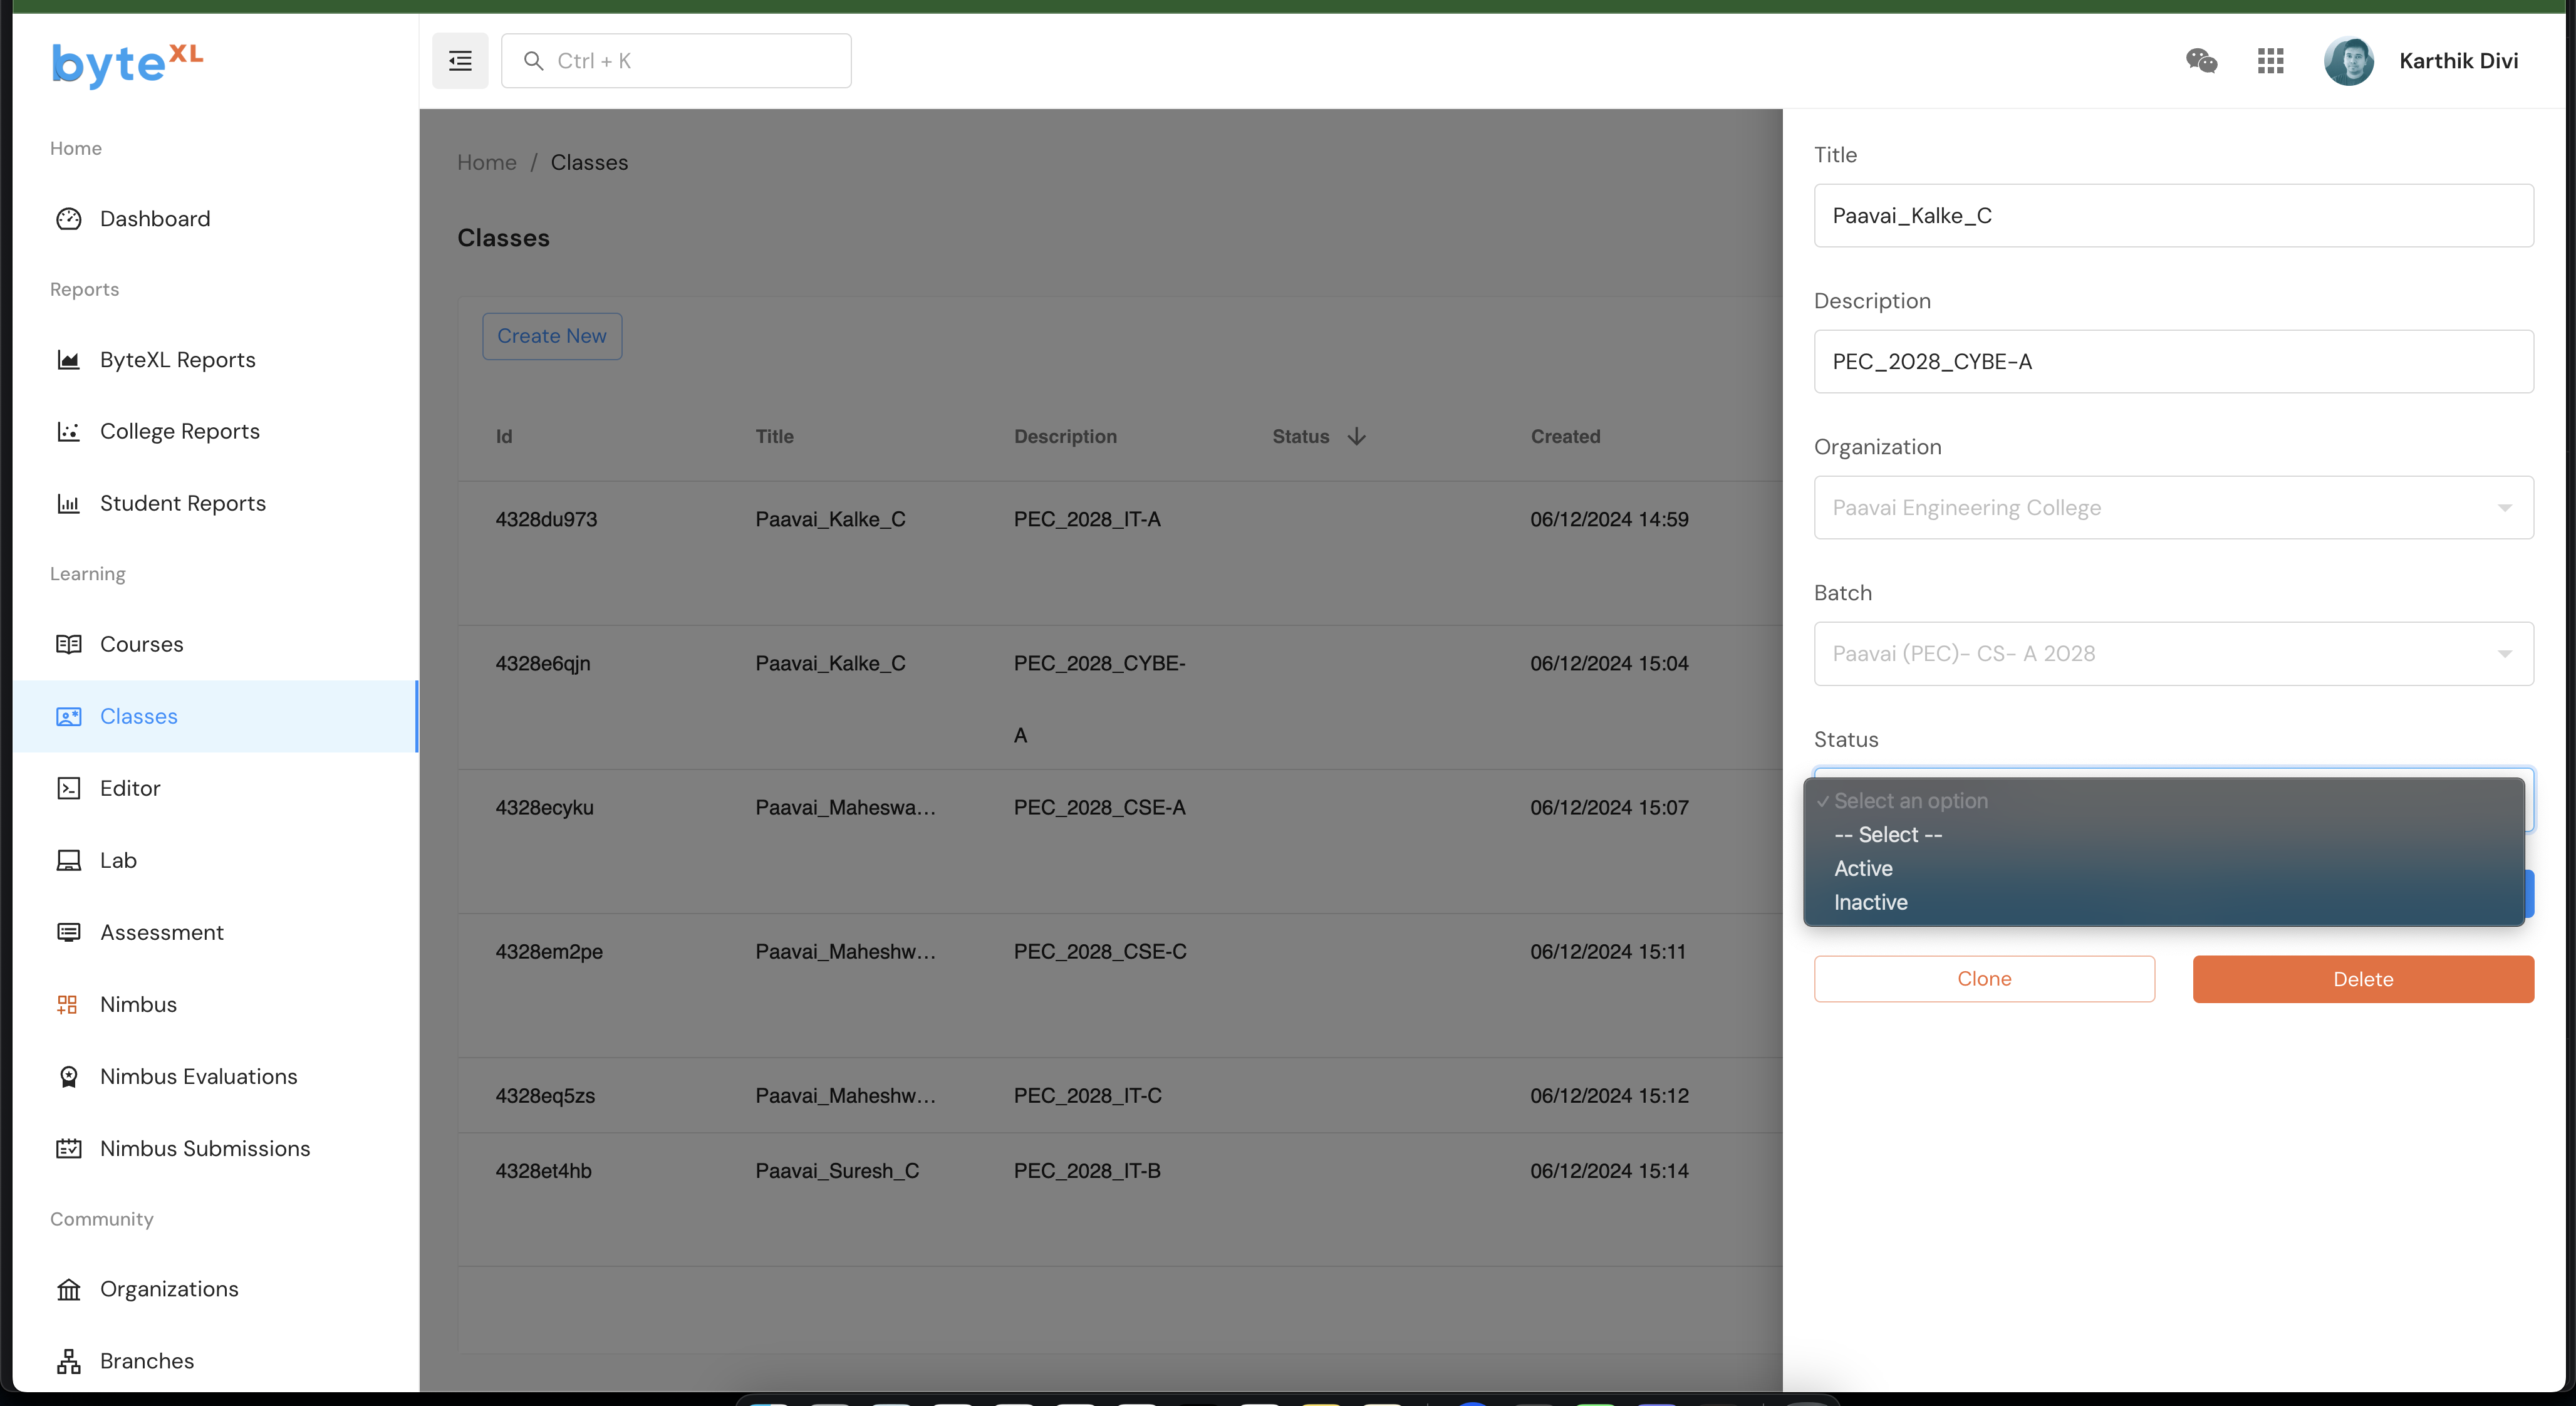
Task: Click the Editor terminal icon
Action: point(68,788)
